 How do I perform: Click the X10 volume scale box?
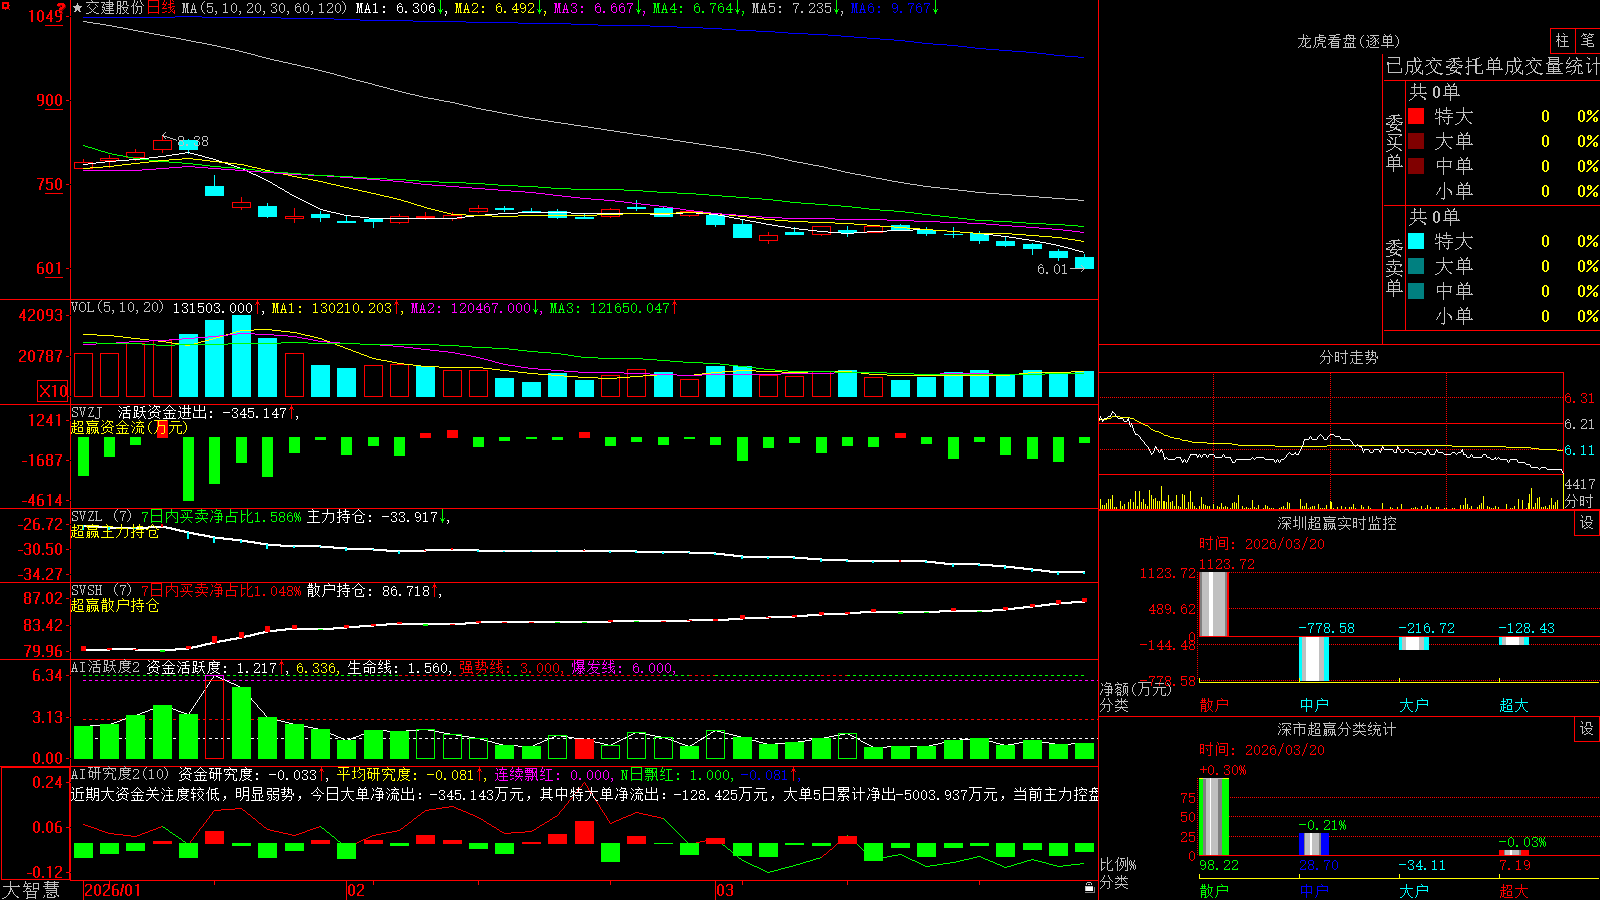click(53, 391)
